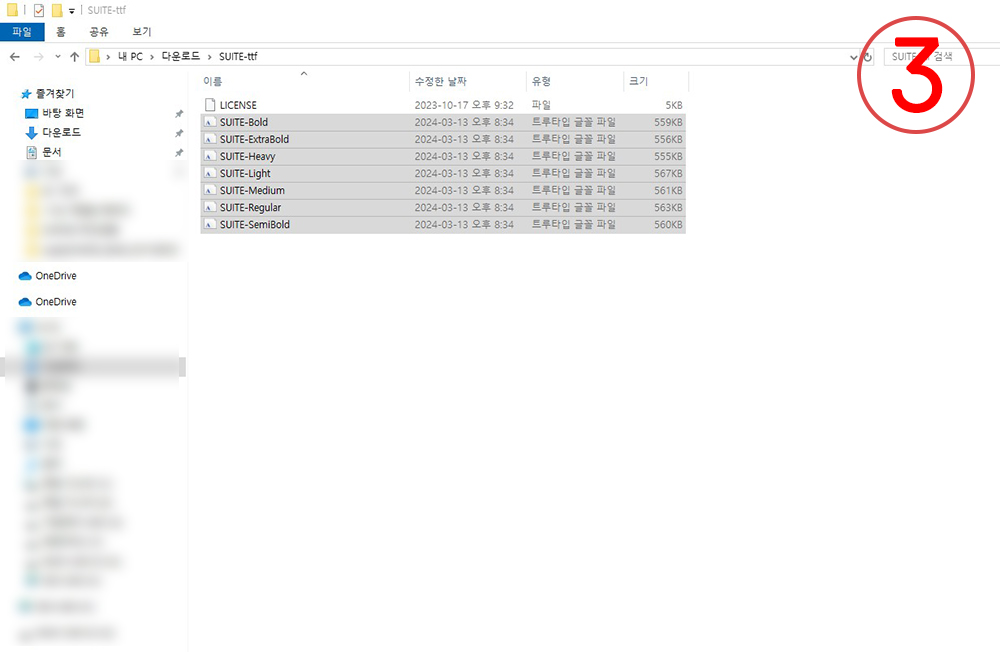Select SUITE-Light font file icon
This screenshot has height=652, width=1000.
(x=210, y=174)
